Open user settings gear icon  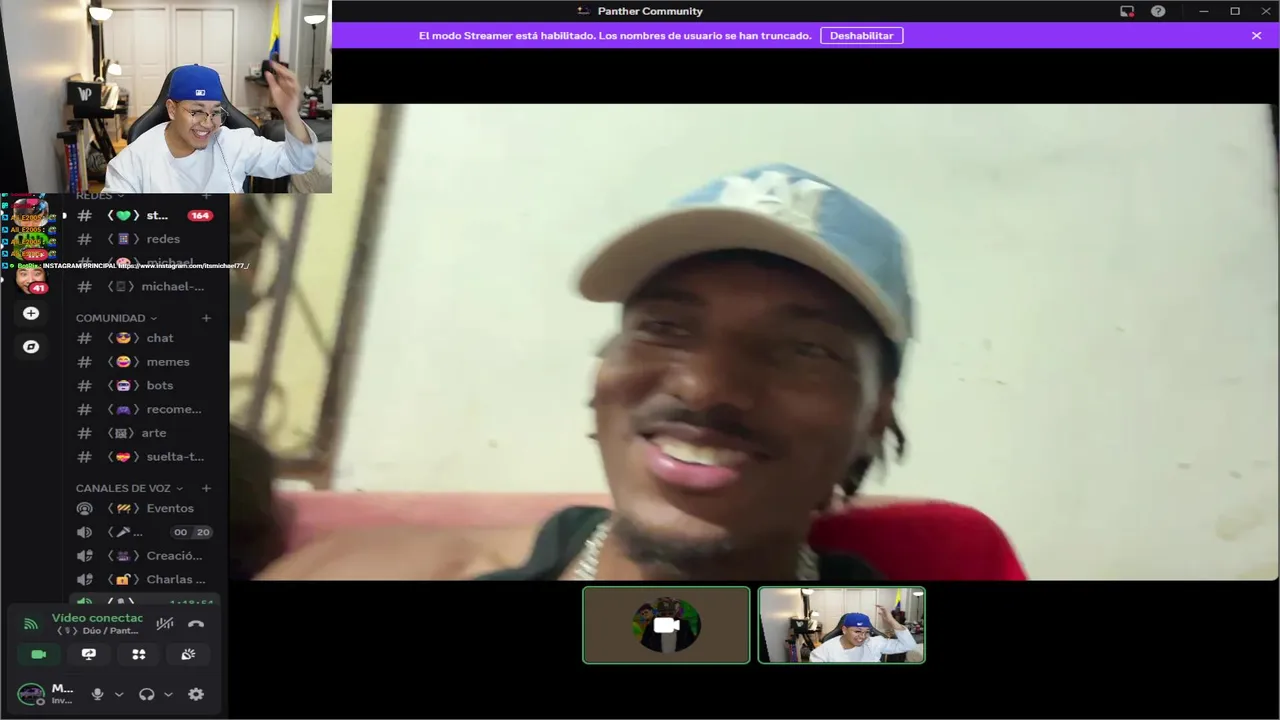(196, 694)
